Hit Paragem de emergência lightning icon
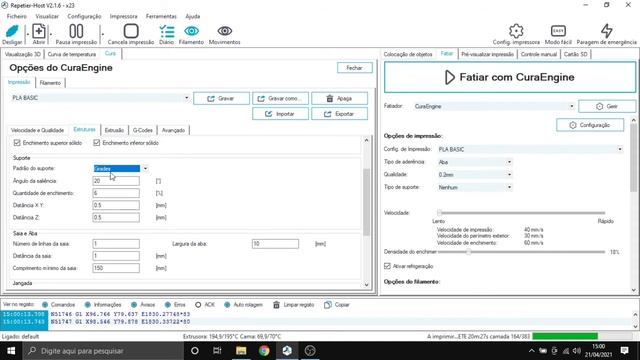 pyautogui.click(x=607, y=31)
